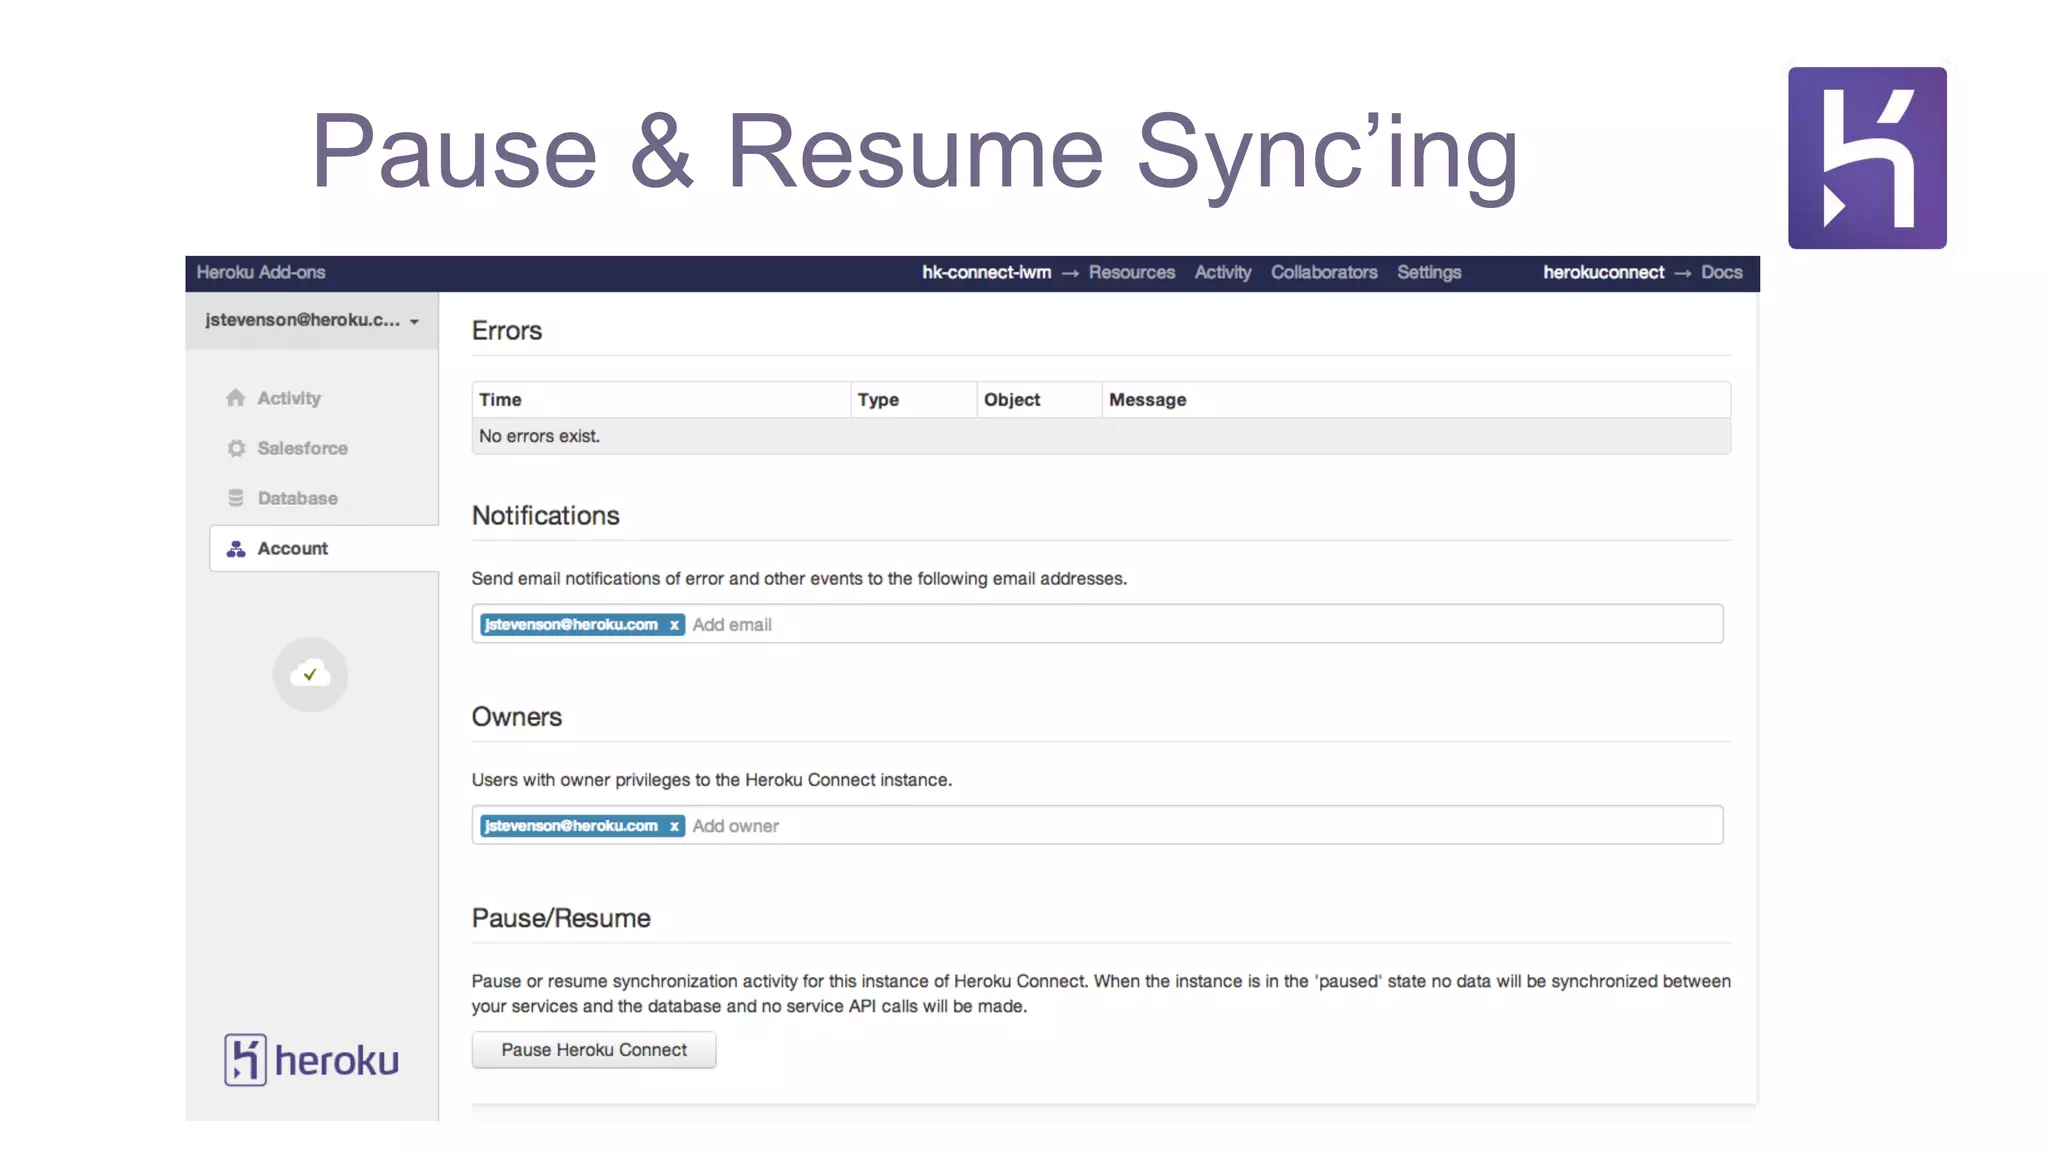Viewport: 2048px width, 1152px height.
Task: Open Activity in the top navigation bar
Action: [x=1222, y=272]
